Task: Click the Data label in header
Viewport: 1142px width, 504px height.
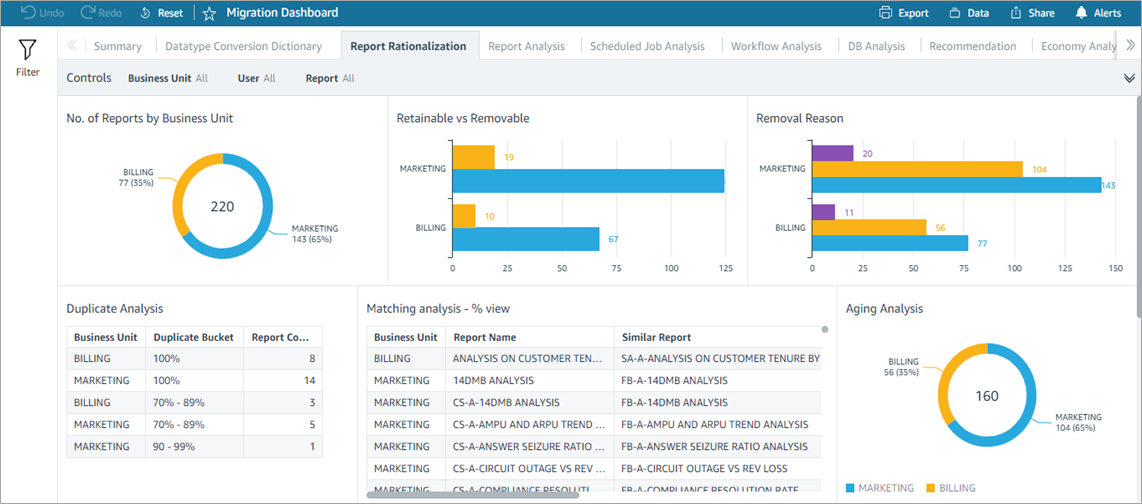Action: tap(978, 13)
